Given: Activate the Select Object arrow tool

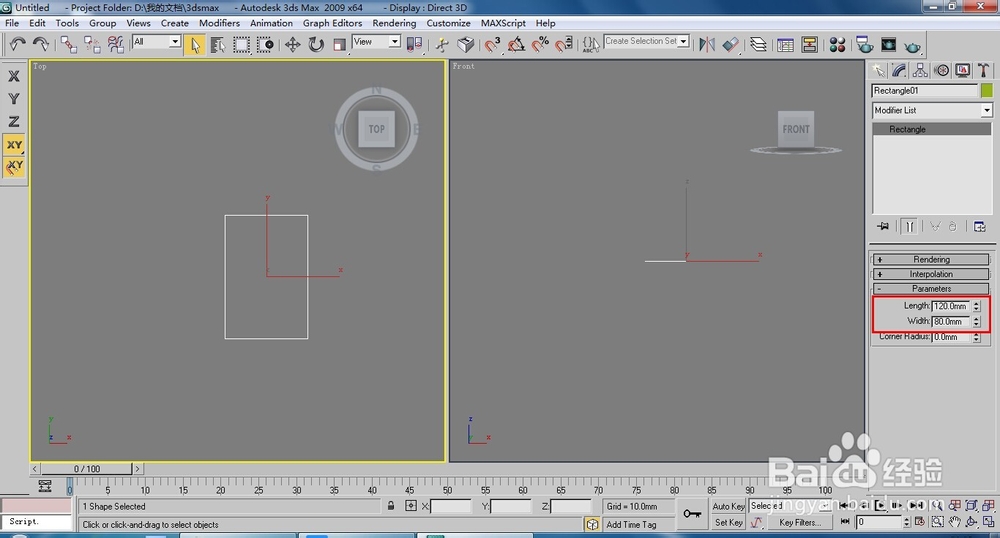Looking at the screenshot, I should coord(195,45).
